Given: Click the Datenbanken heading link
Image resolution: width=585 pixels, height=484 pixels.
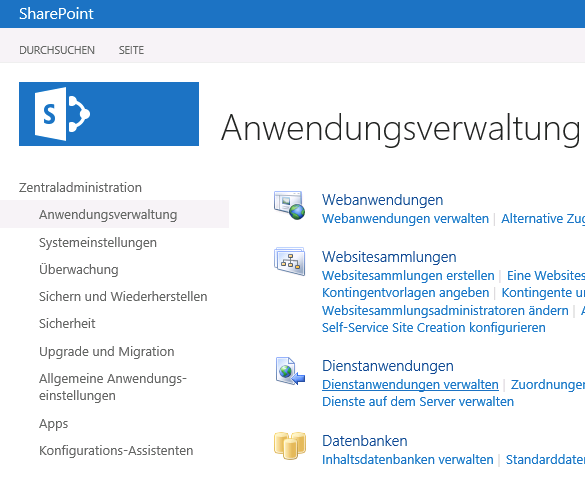Looking at the screenshot, I should tap(365, 441).
